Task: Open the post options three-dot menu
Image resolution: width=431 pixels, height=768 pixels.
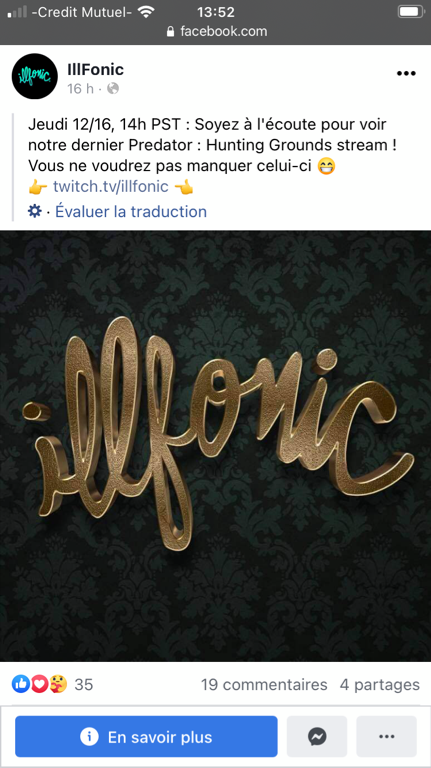Action: click(406, 73)
